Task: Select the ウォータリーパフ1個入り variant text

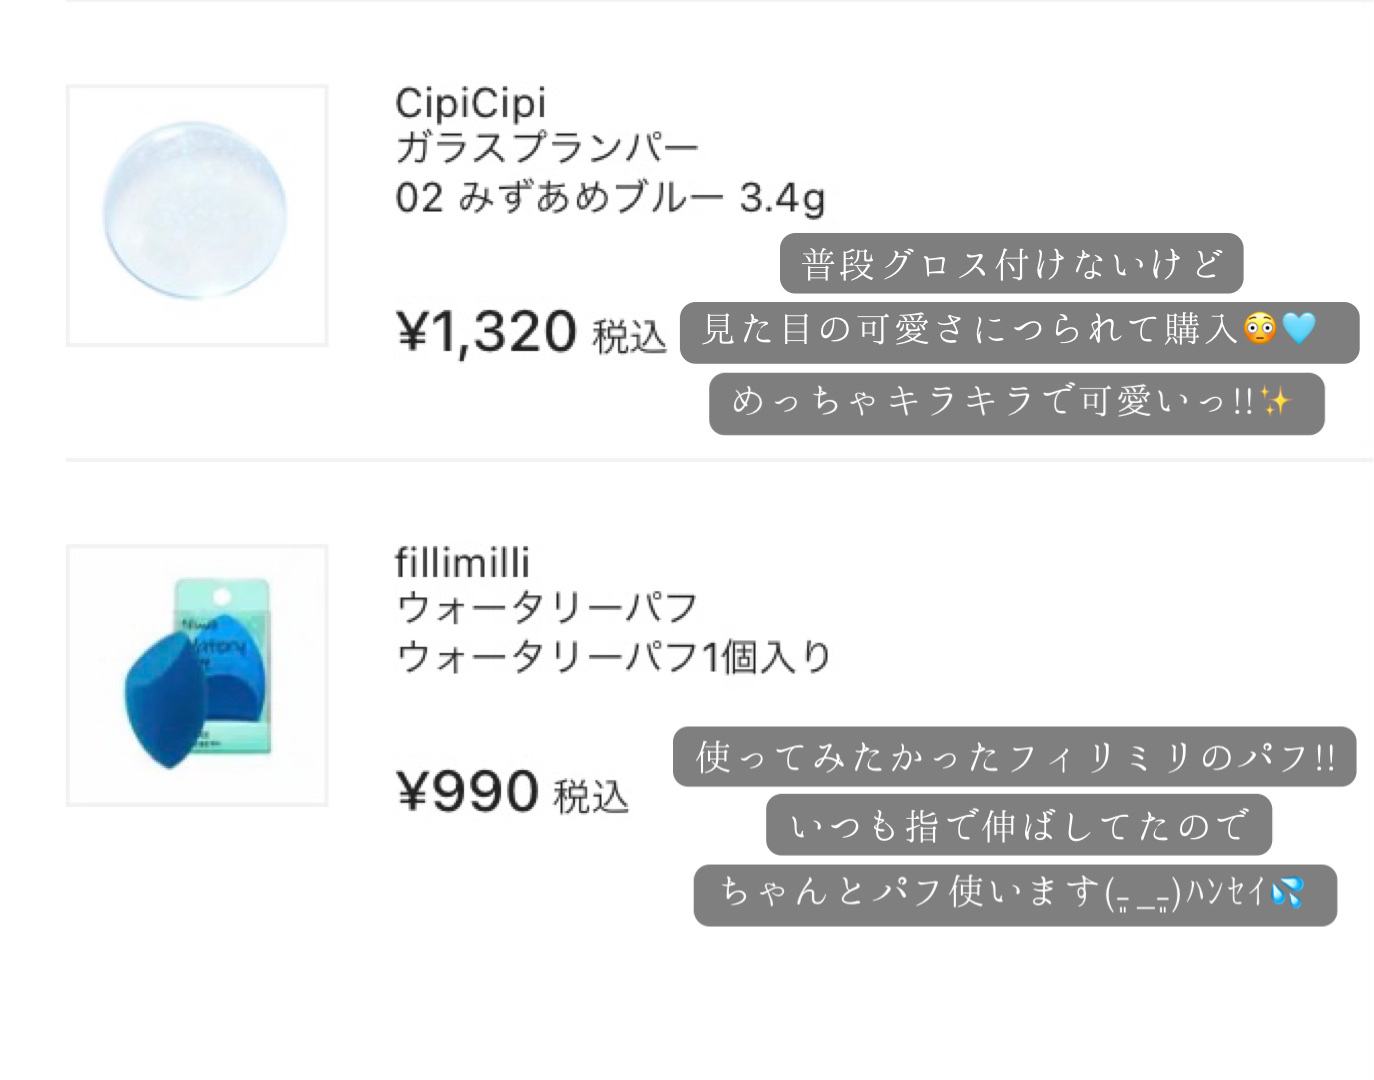Action: click(x=614, y=657)
